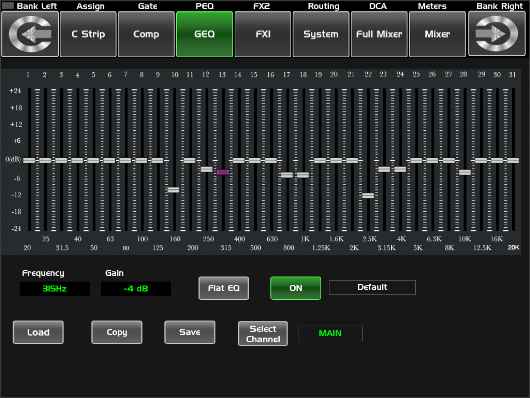Click the Copy button
530x398 pixels.
tap(117, 332)
